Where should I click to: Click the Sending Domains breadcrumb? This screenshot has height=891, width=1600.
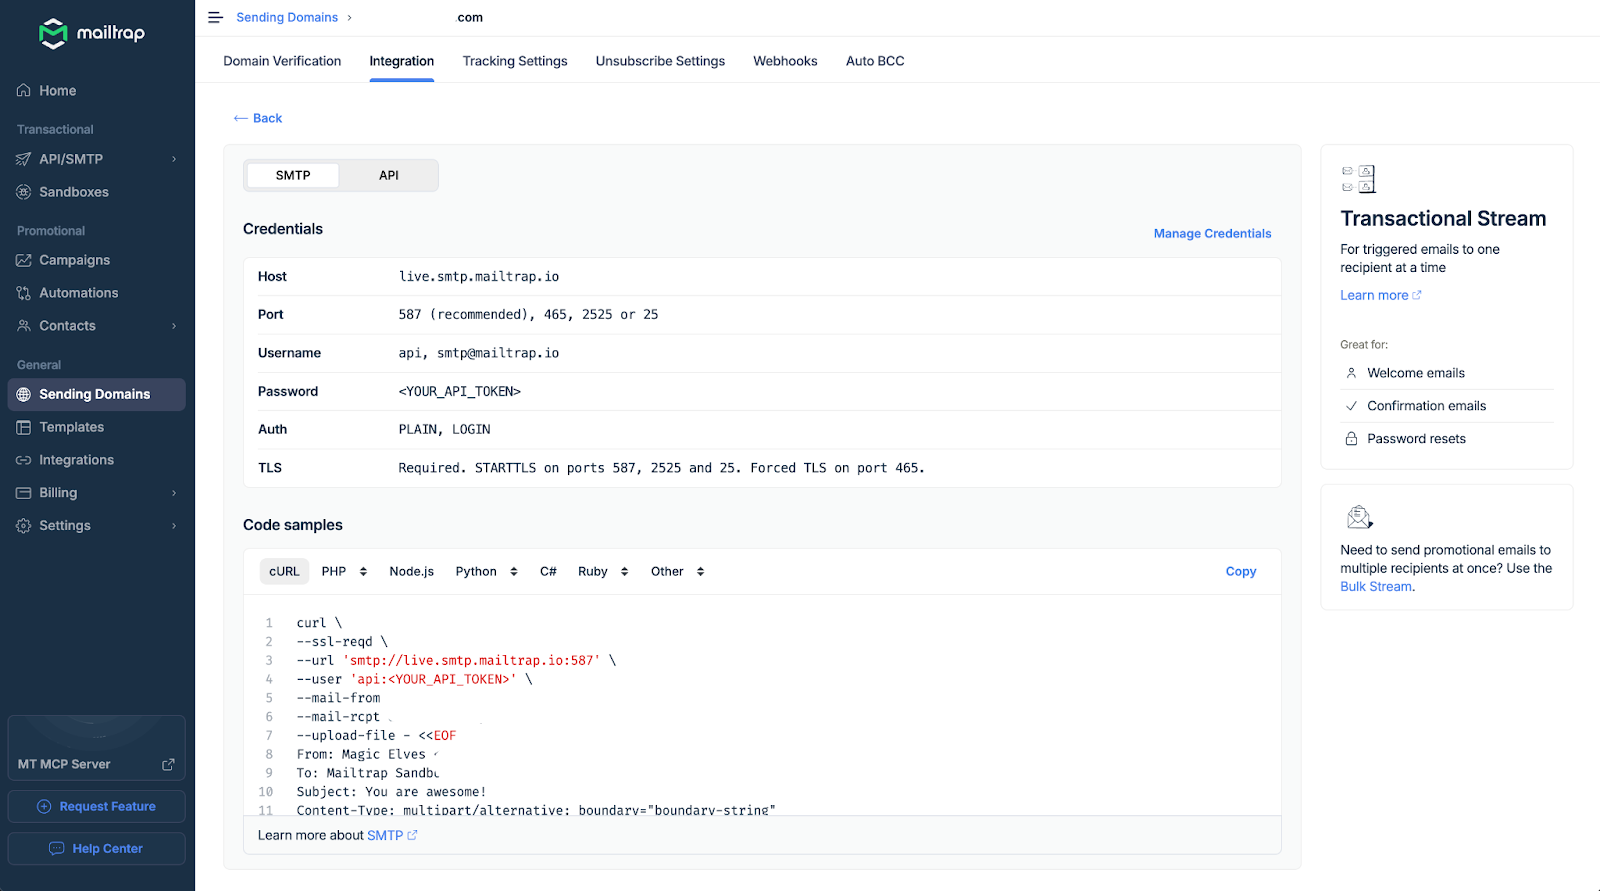pyautogui.click(x=287, y=17)
